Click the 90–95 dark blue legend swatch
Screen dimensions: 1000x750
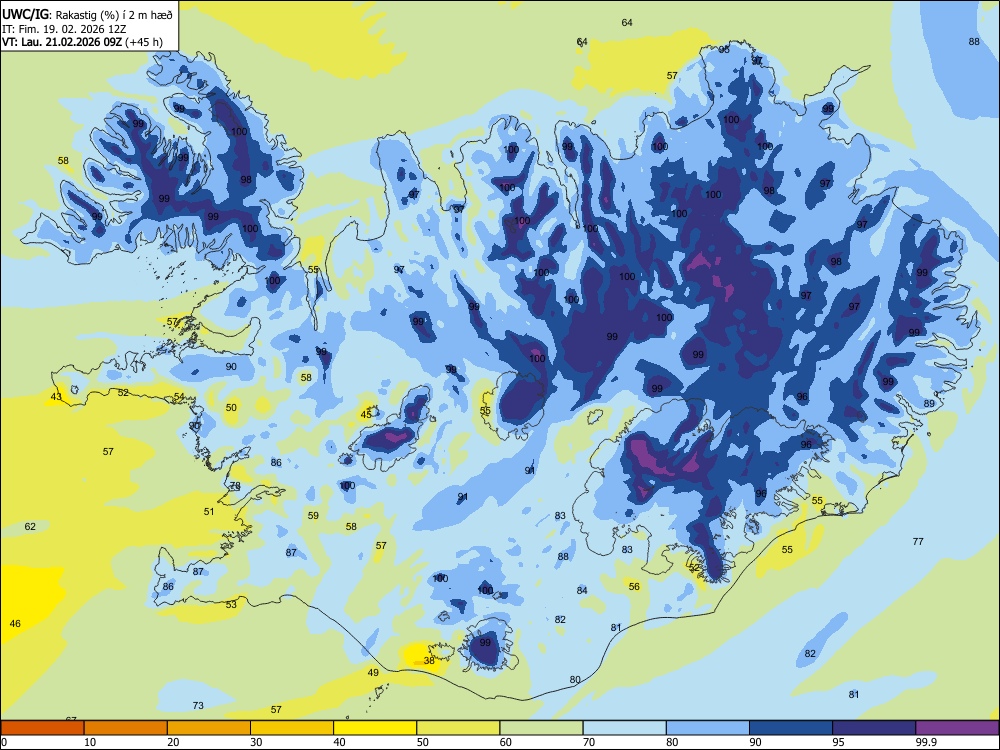tap(791, 728)
